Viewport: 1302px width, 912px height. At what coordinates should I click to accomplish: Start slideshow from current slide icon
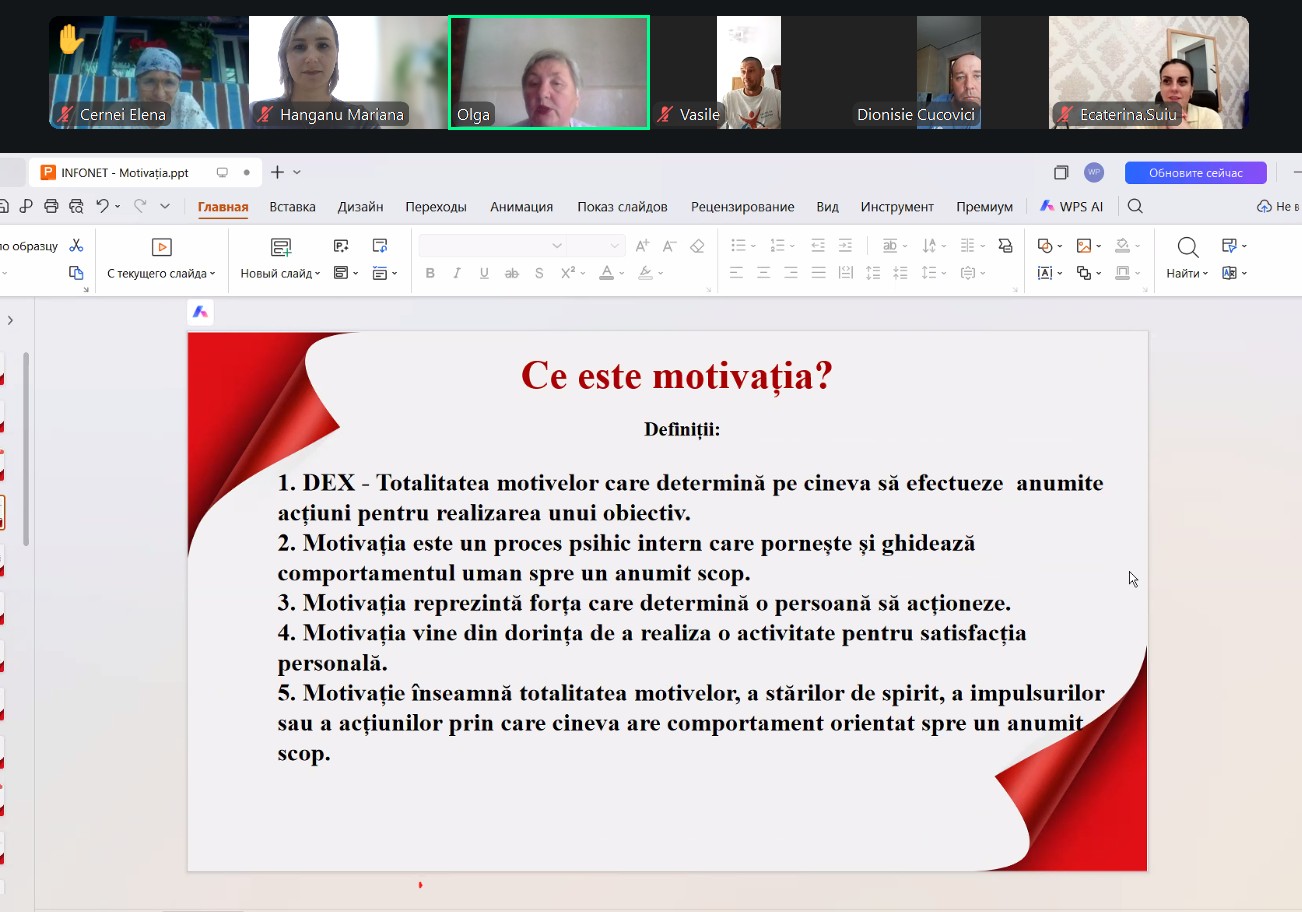161,246
